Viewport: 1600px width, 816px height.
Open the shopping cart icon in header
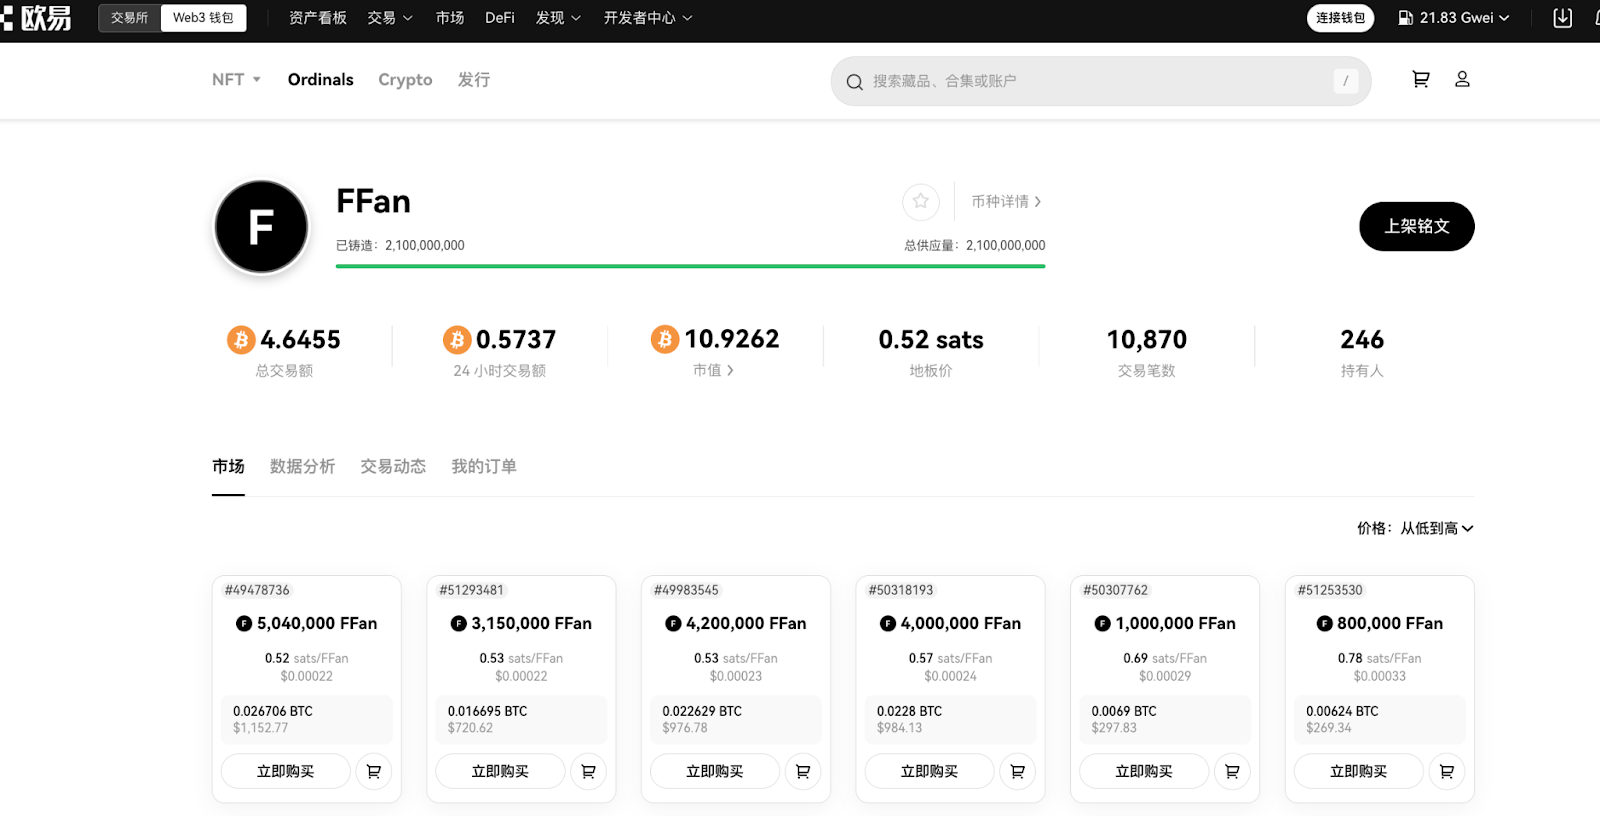[1420, 79]
